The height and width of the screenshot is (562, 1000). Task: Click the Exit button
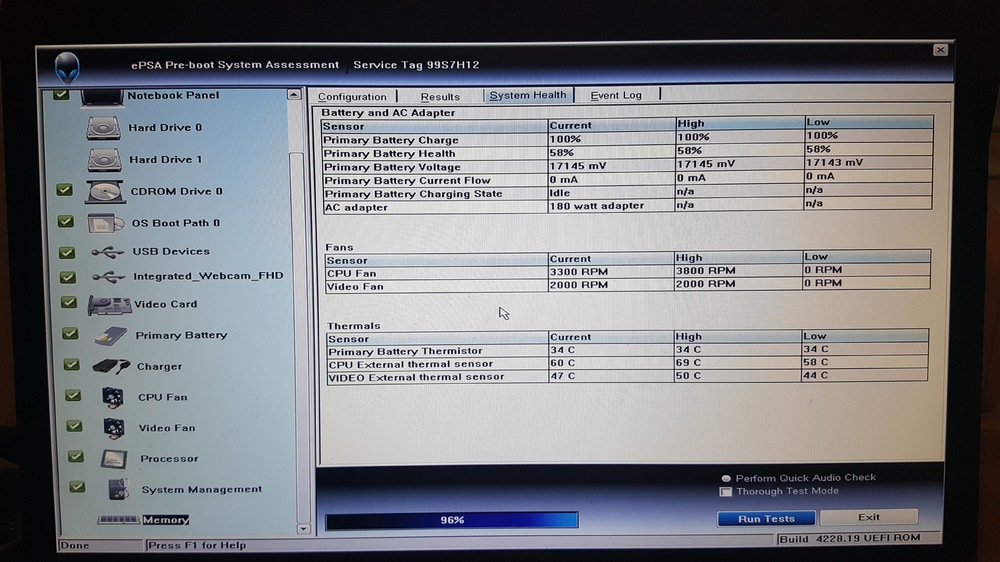(x=868, y=517)
